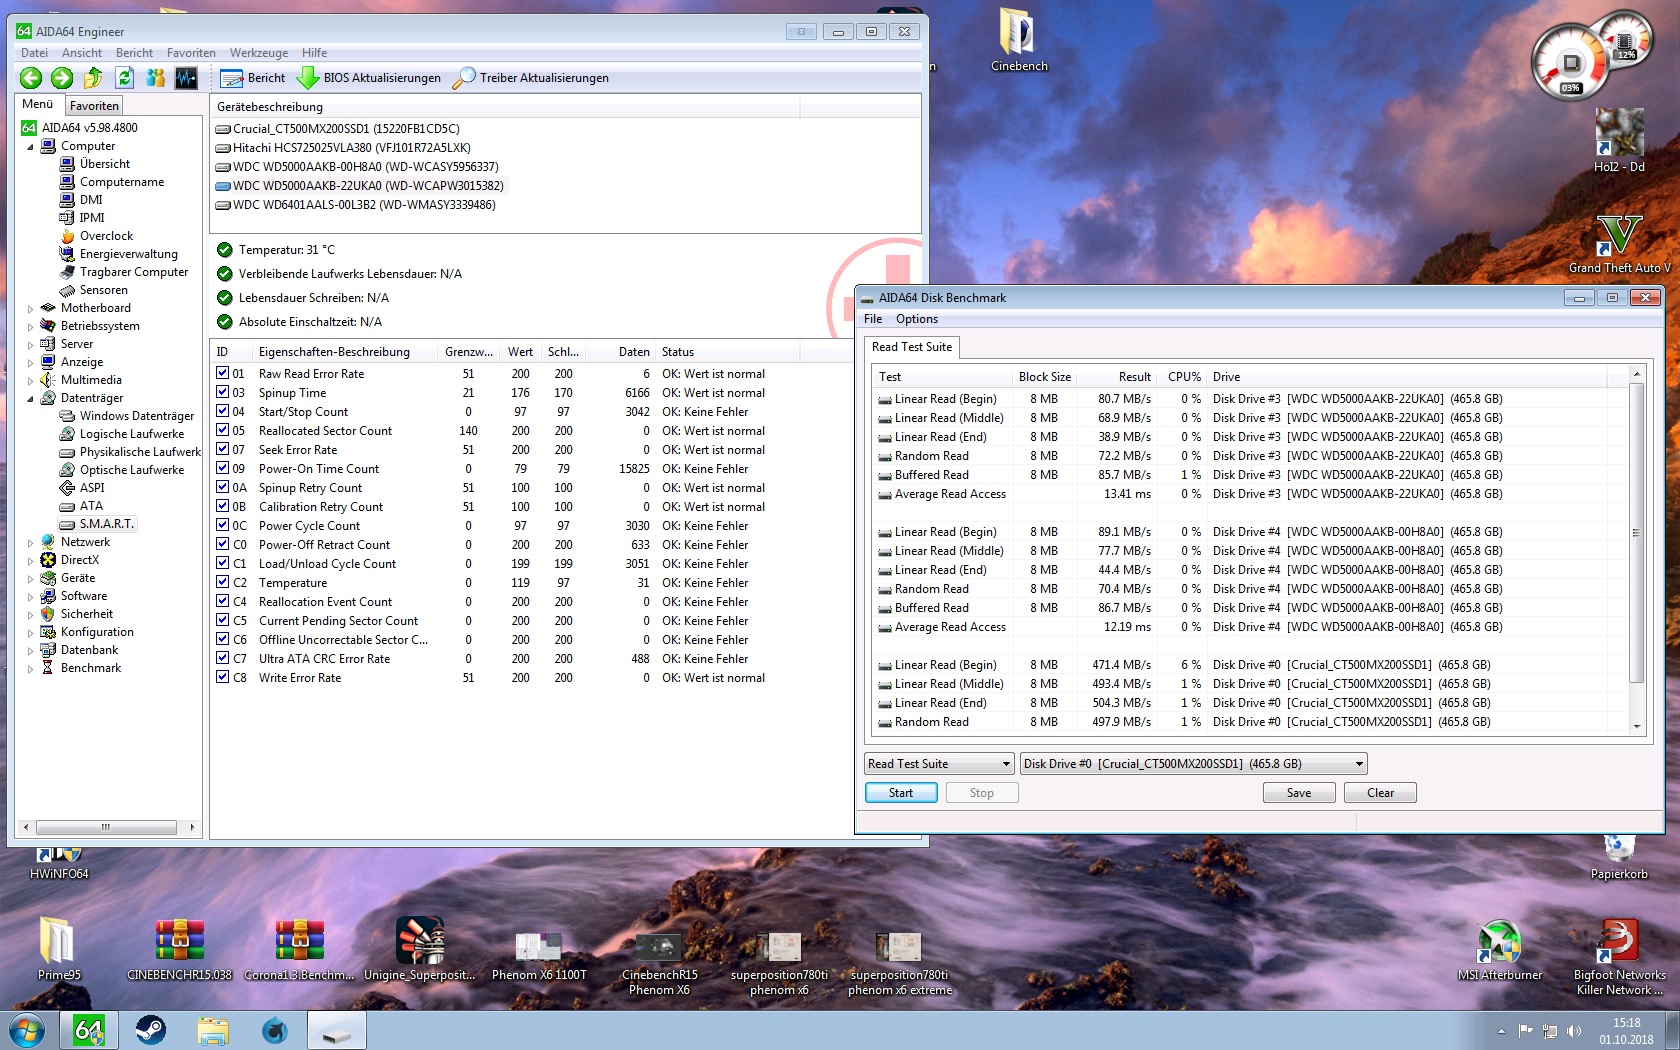1680x1050 pixels.
Task: Open the Disk Drive #0 selection dropdown
Action: click(1193, 764)
